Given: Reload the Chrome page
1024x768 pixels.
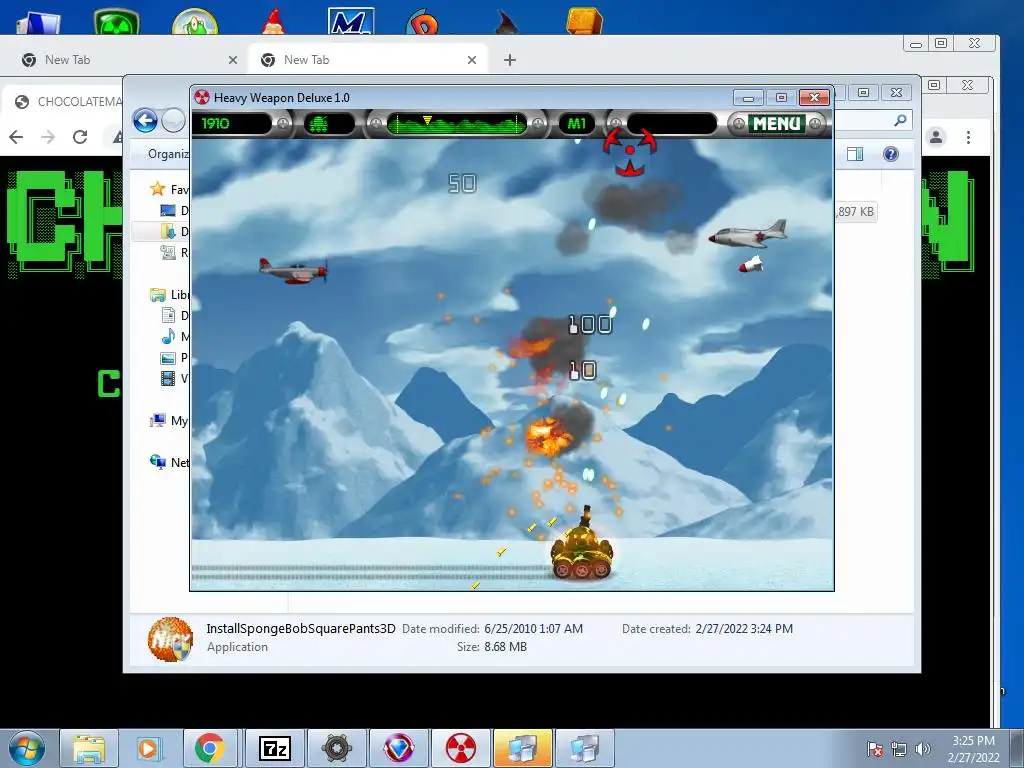Looking at the screenshot, I should tap(80, 137).
